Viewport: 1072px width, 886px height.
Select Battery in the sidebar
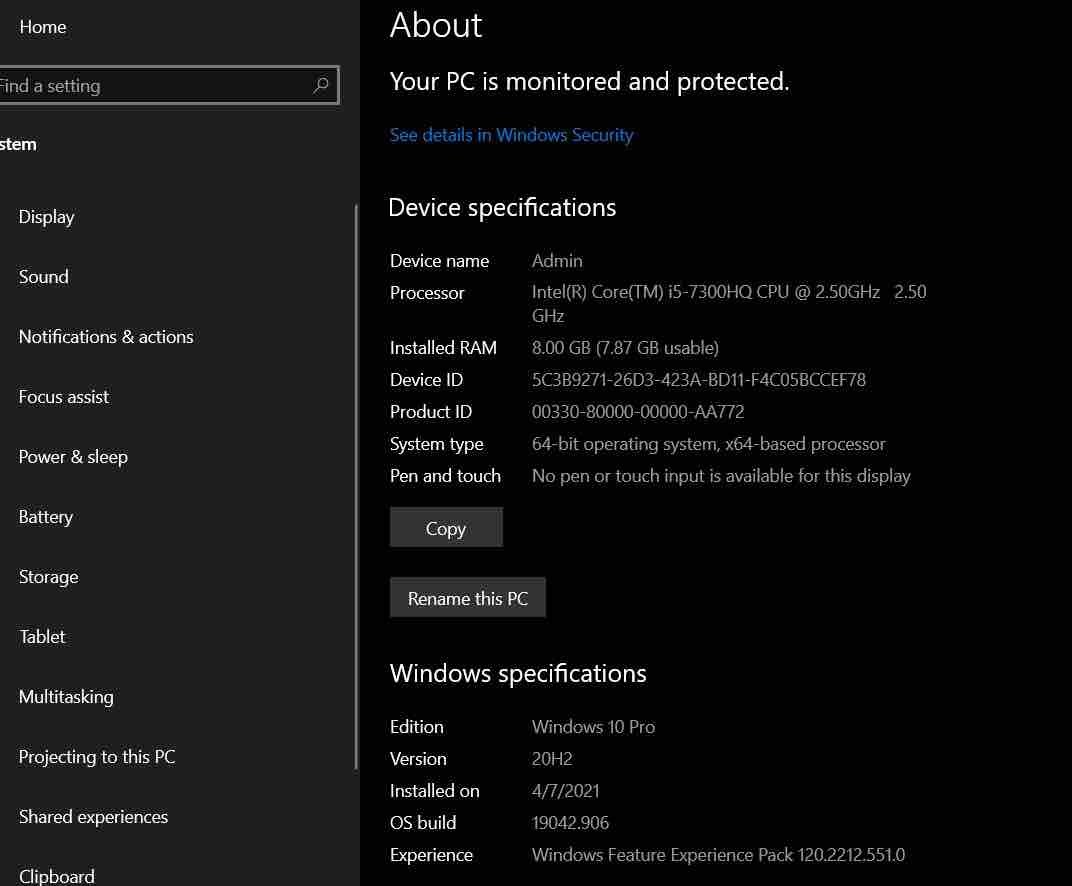46,517
